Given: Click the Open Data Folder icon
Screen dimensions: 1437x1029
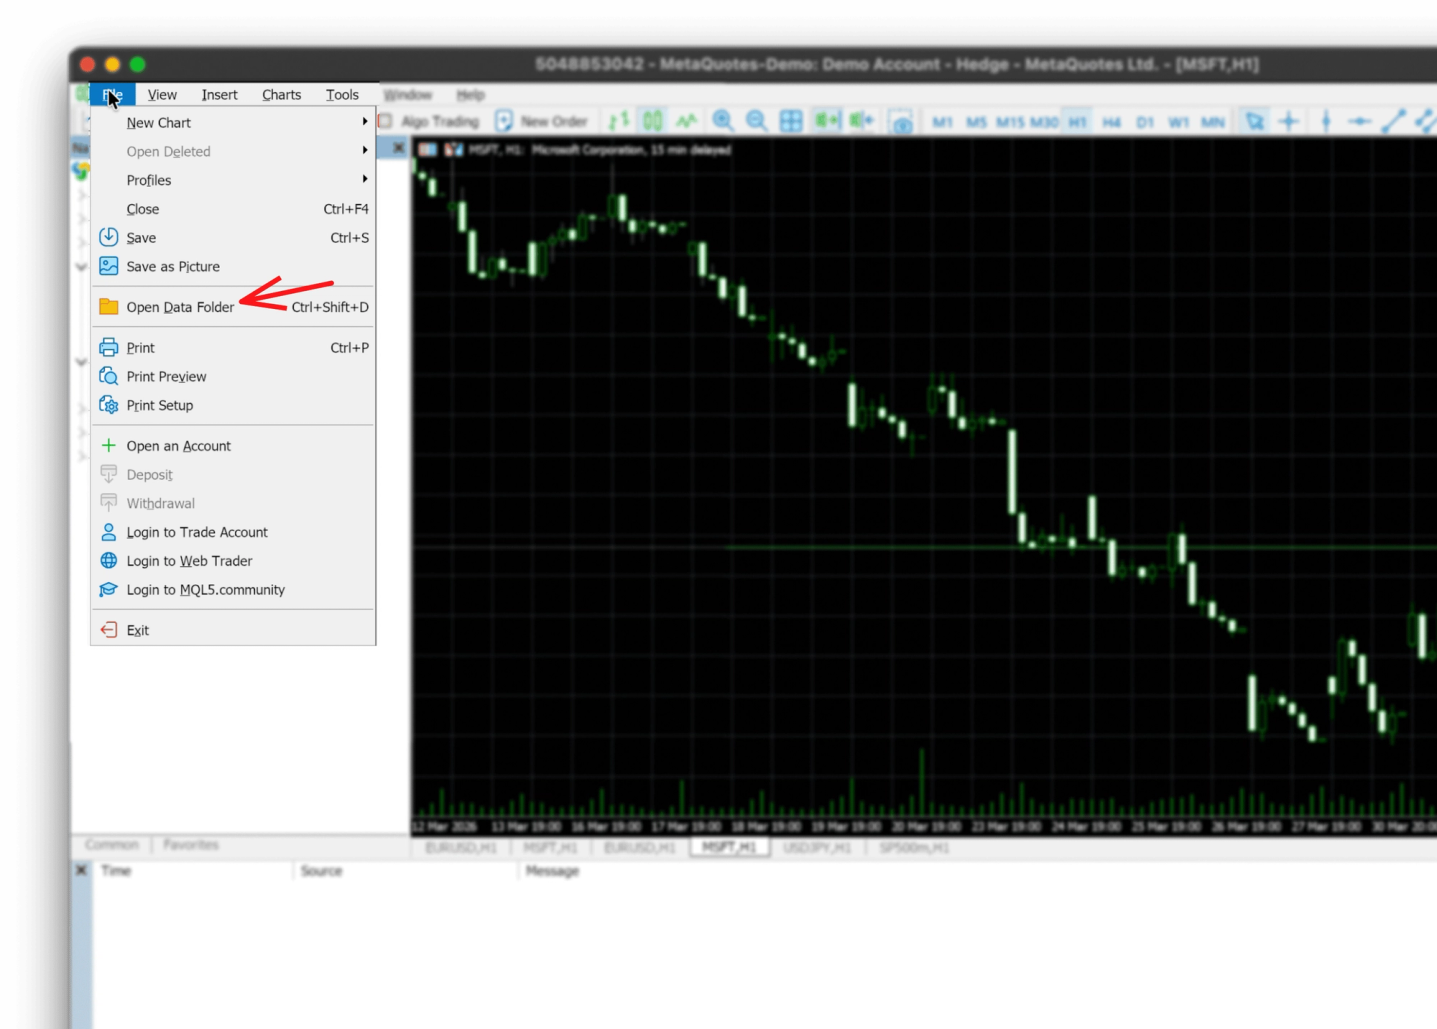Looking at the screenshot, I should pos(109,307).
